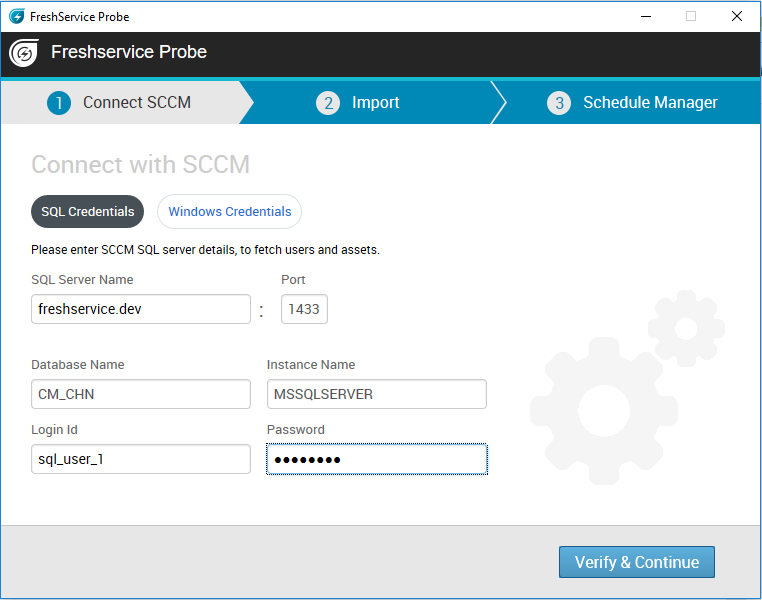The width and height of the screenshot is (762, 600).
Task: Click the 'SQL Server Name' label
Action: coord(82,280)
